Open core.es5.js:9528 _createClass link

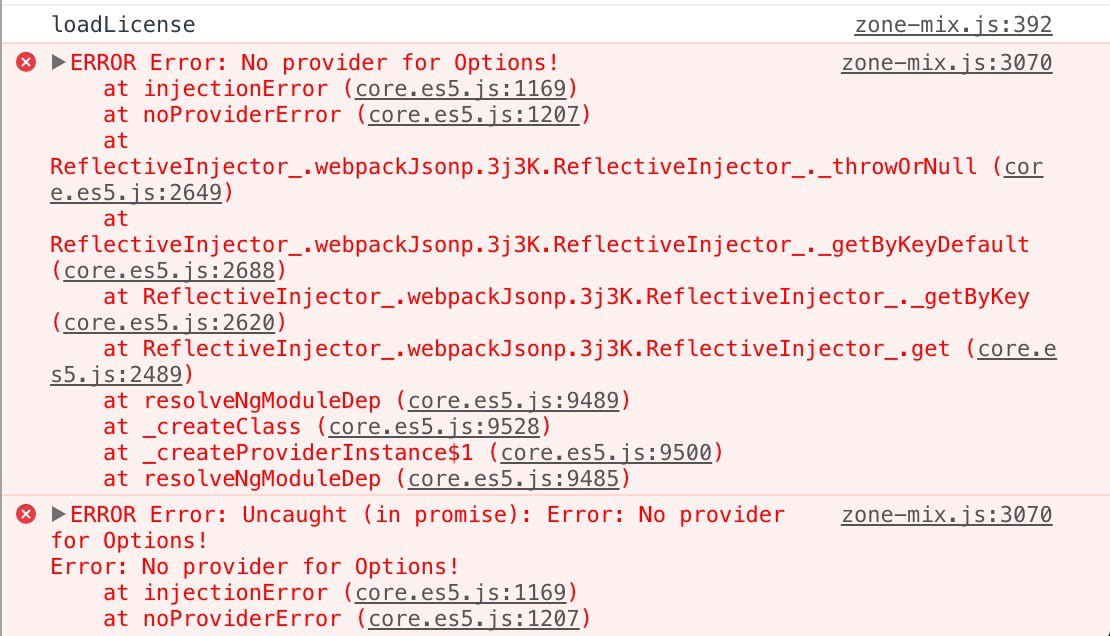tap(434, 426)
